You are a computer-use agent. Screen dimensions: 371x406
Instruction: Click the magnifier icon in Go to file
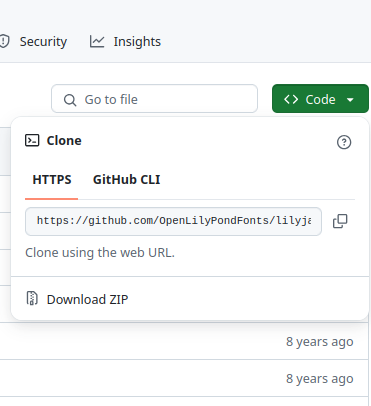pyautogui.click(x=70, y=100)
